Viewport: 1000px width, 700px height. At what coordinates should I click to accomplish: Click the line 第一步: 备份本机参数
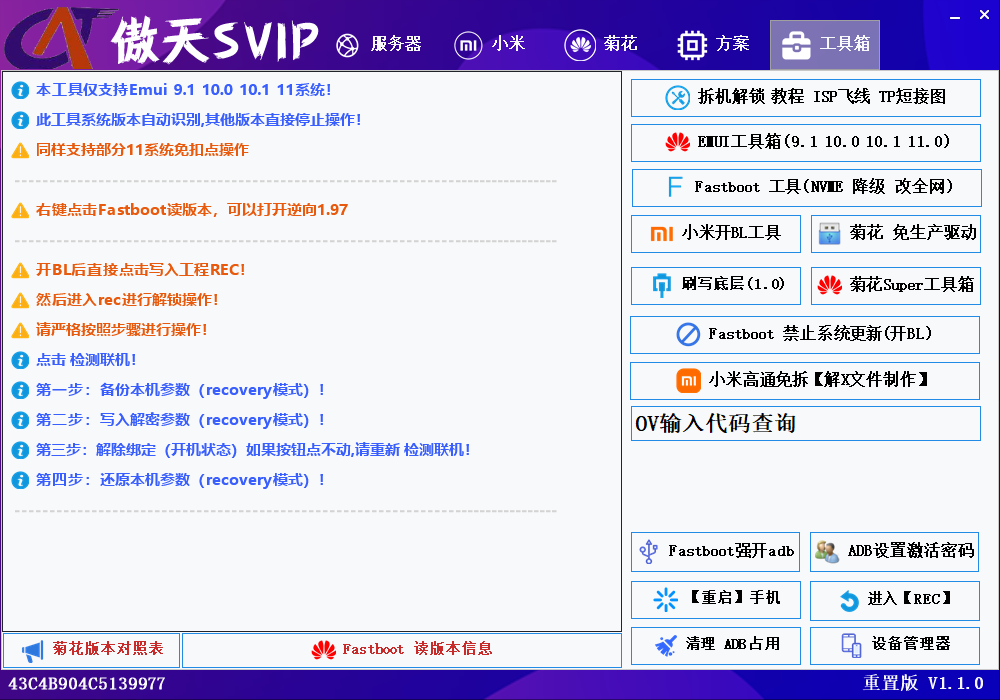pyautogui.click(x=180, y=390)
